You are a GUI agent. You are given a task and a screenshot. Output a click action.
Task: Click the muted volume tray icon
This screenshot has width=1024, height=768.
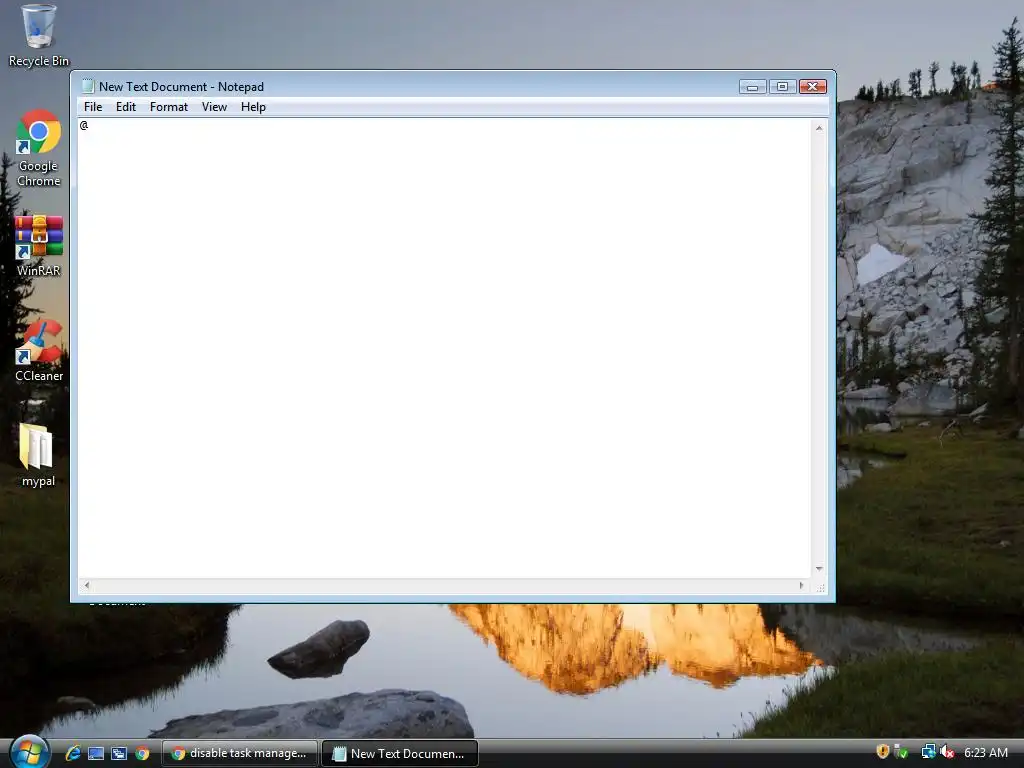pyautogui.click(x=947, y=752)
